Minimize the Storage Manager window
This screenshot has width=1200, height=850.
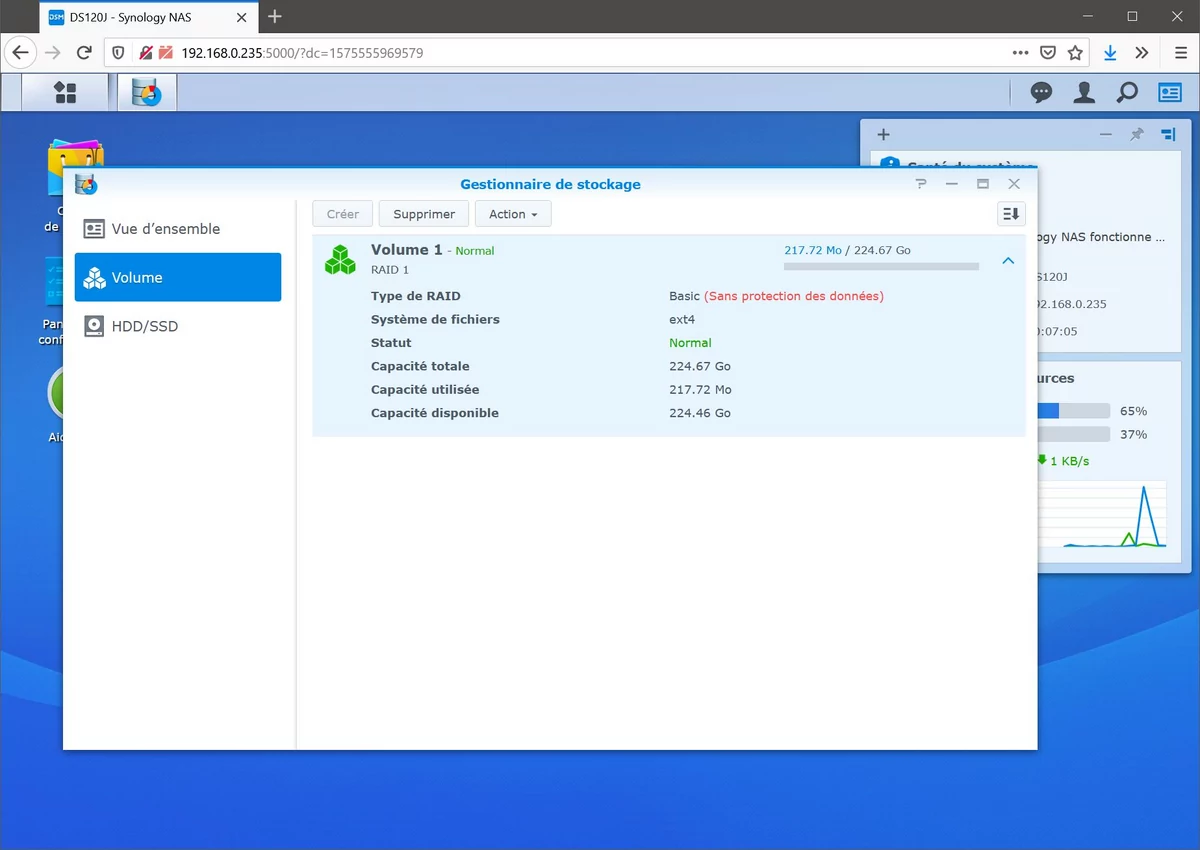click(x=952, y=184)
